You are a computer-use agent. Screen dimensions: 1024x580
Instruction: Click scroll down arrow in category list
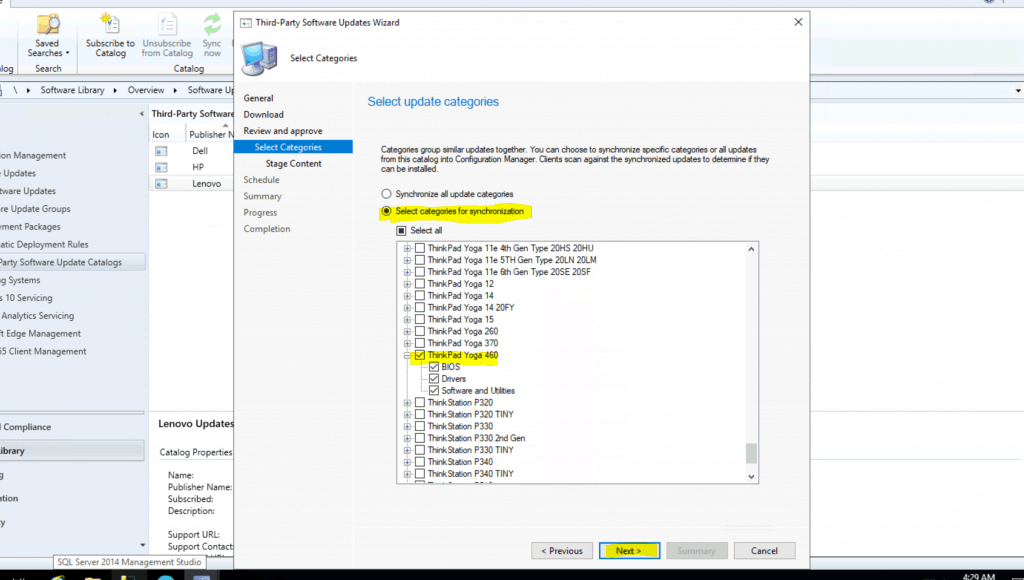(x=751, y=477)
